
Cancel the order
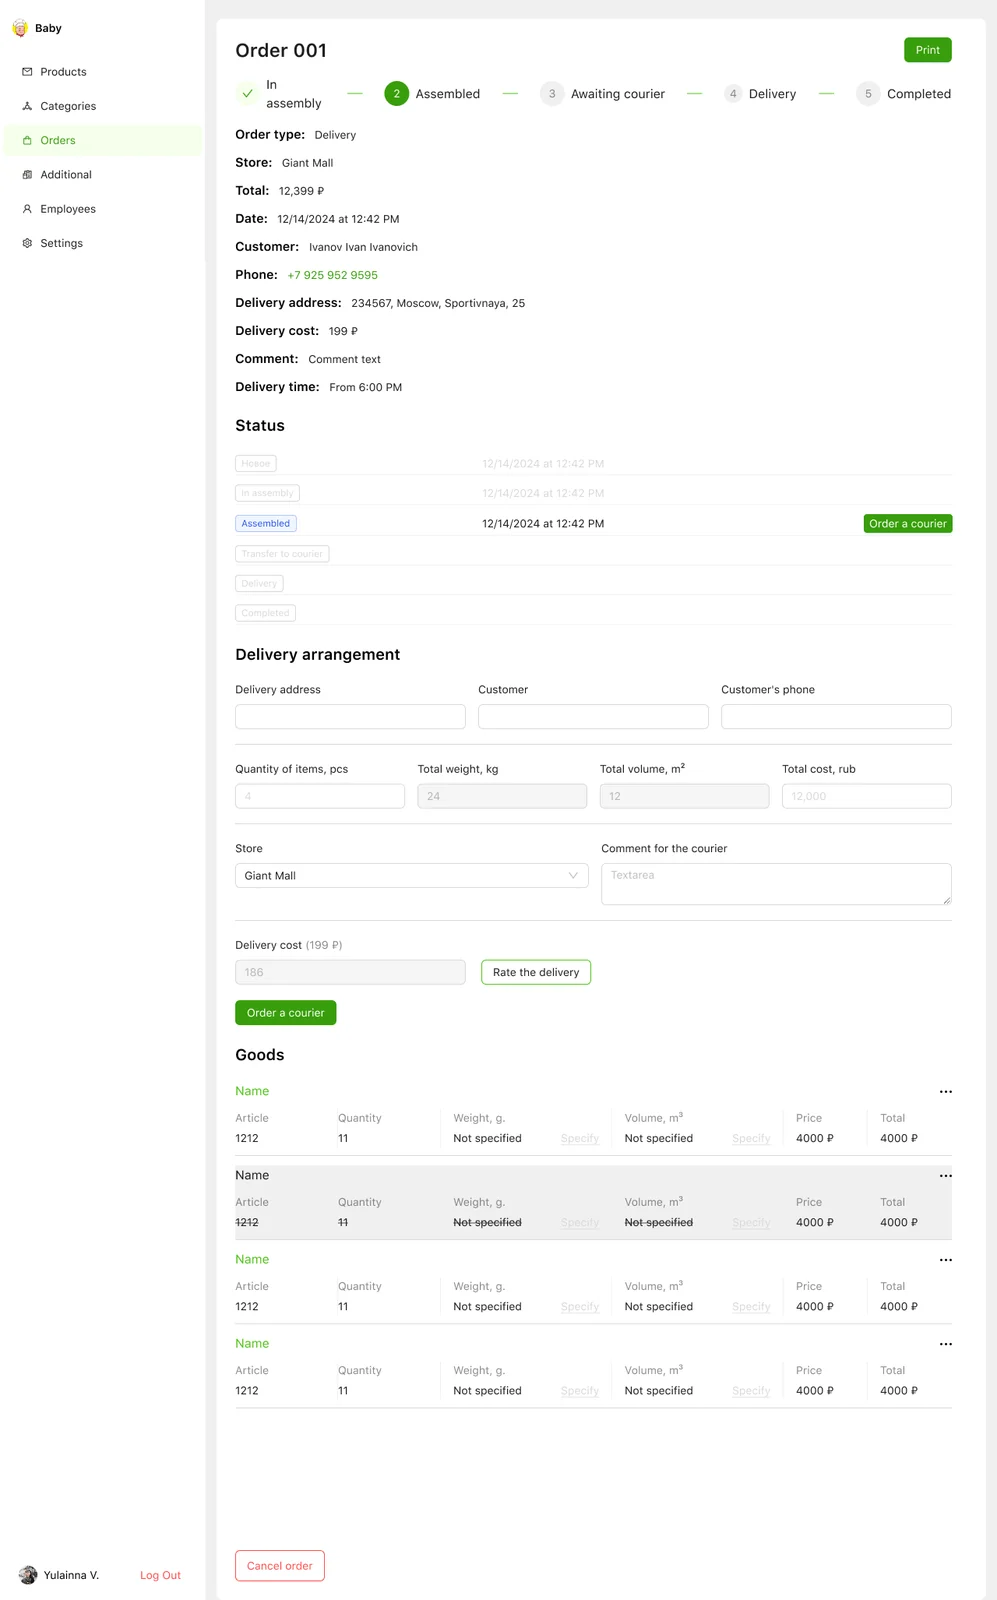point(280,1566)
